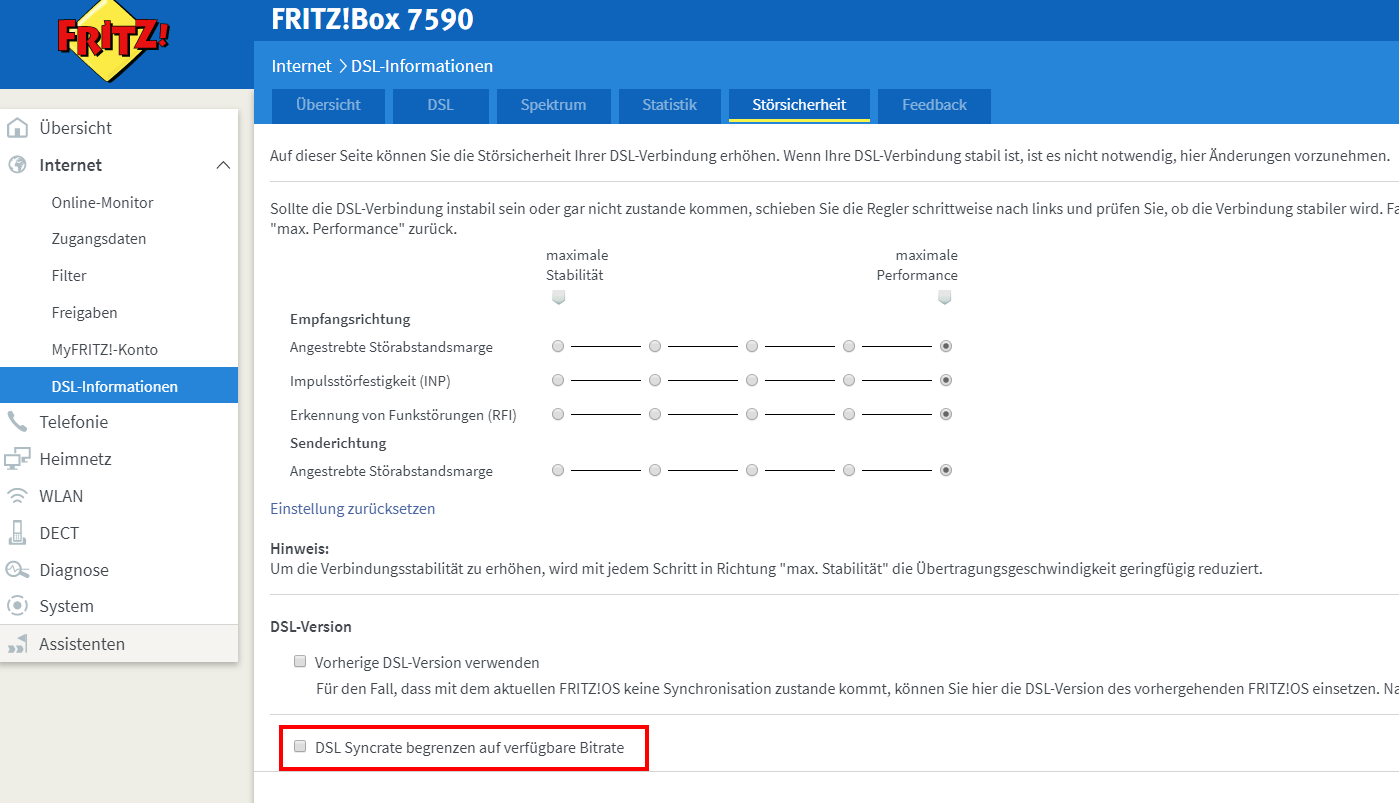Select fourth Impulsstörfestigkeit (INP) radio step

(x=849, y=380)
